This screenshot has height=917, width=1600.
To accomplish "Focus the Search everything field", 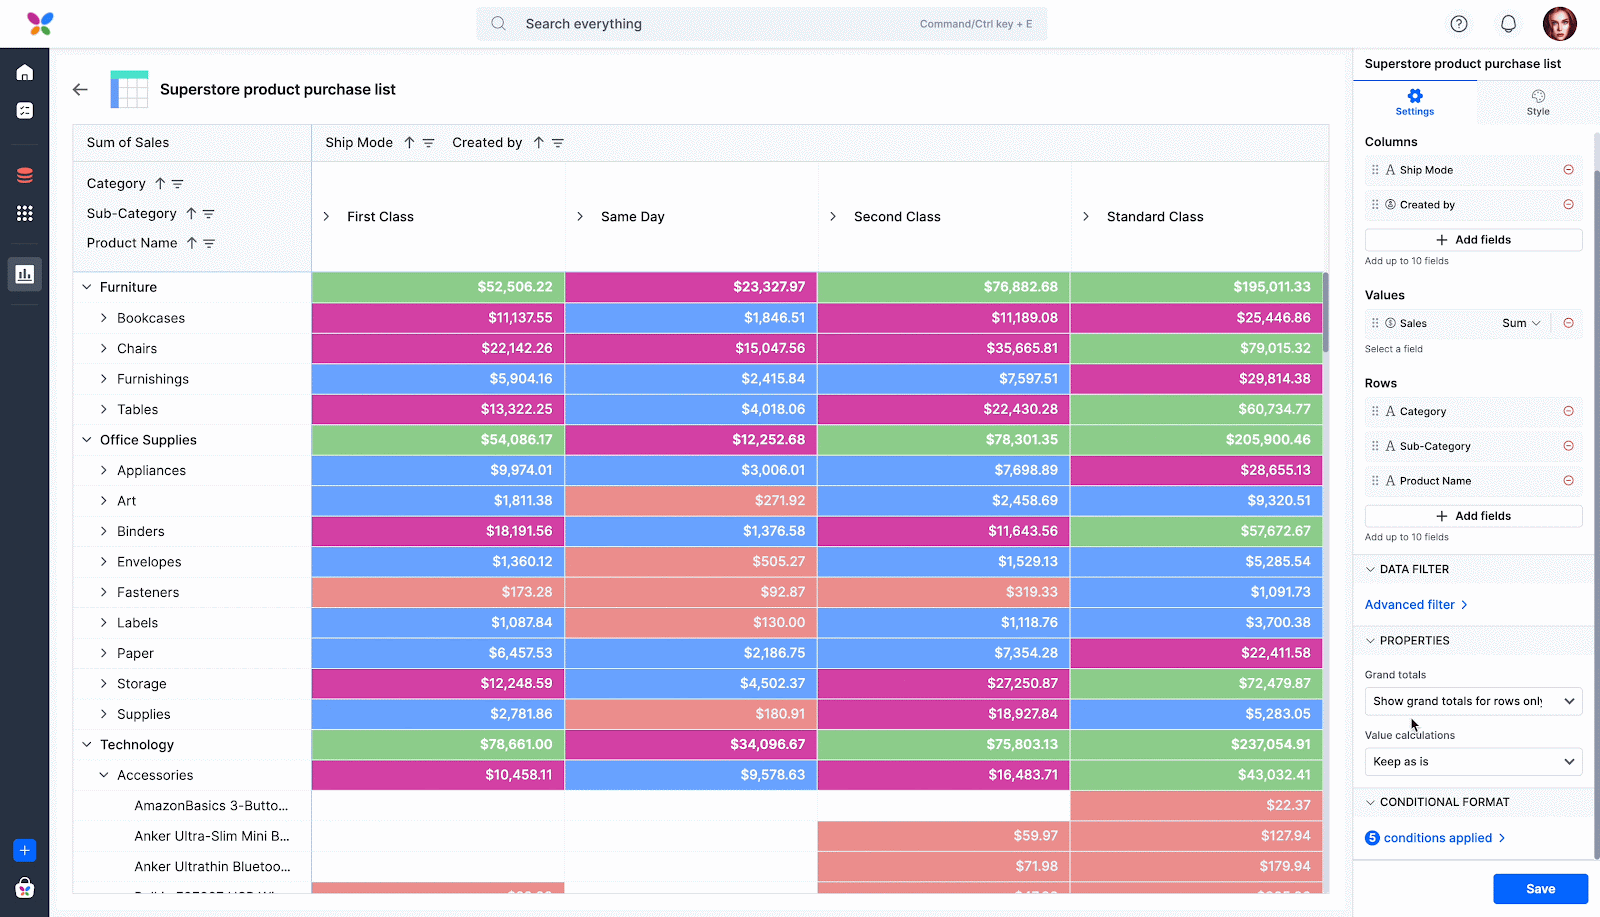I will (x=761, y=24).
